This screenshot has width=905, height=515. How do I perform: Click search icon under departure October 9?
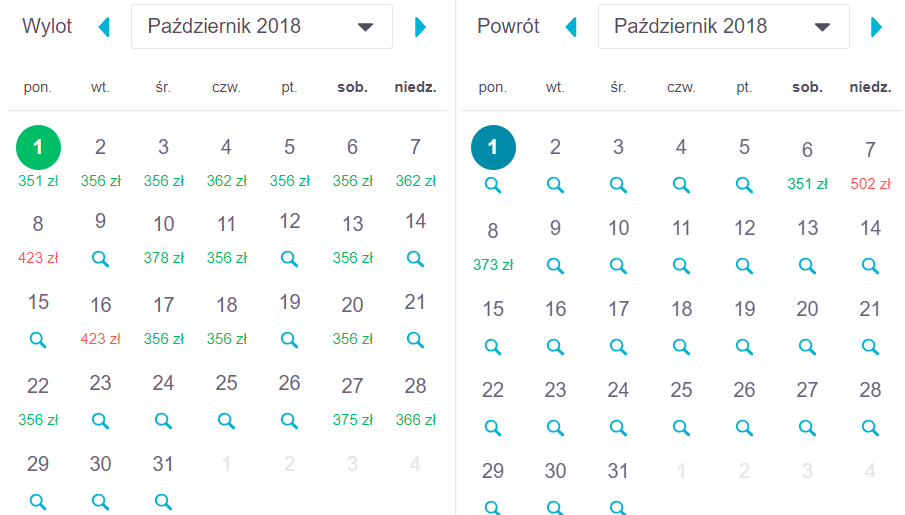click(x=100, y=258)
